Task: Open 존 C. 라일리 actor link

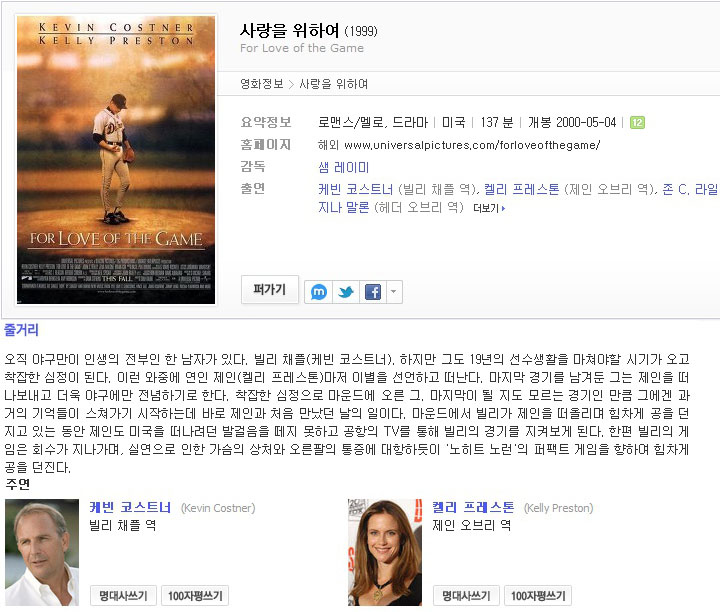Action: [x=691, y=189]
